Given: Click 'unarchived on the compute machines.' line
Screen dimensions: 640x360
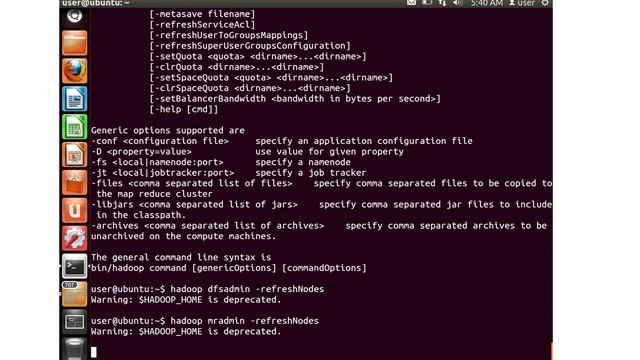Looking at the screenshot, I should click(184, 237).
